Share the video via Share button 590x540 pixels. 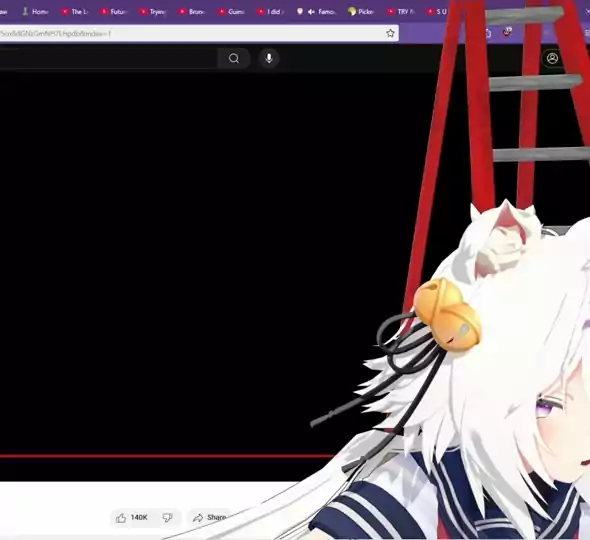(x=209, y=518)
